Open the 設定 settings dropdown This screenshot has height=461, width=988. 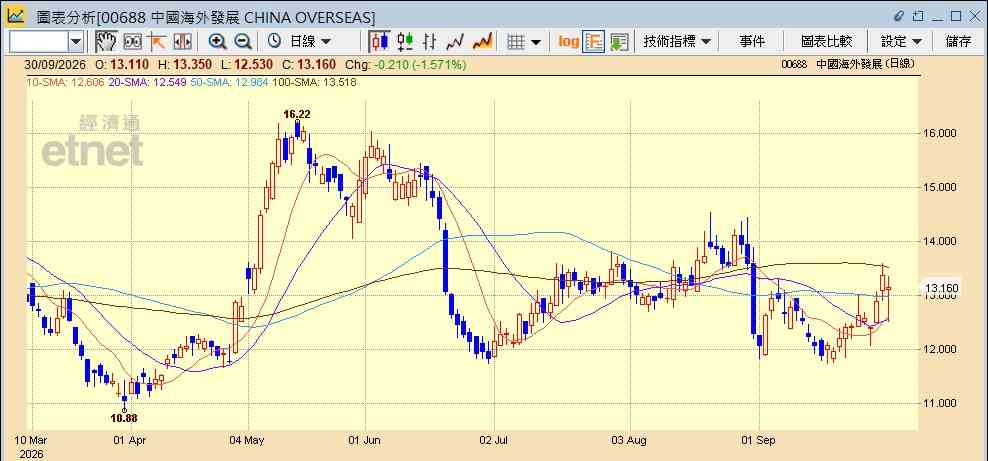click(x=901, y=42)
